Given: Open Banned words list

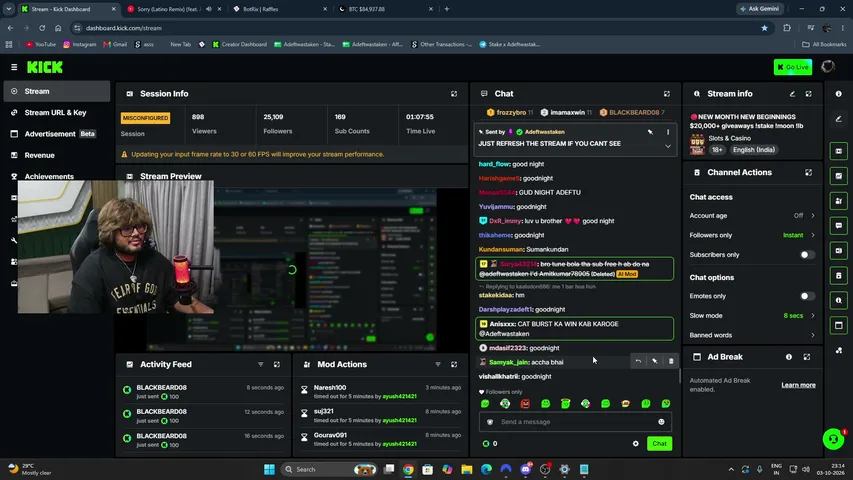Looking at the screenshot, I should click(752, 335).
